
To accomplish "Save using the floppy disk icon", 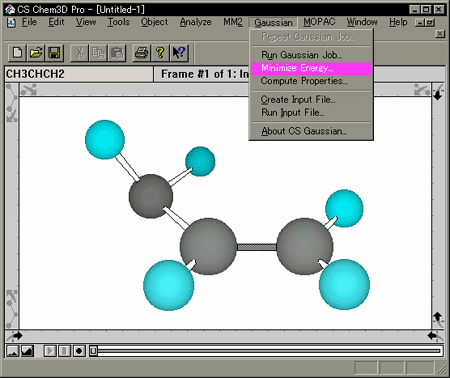I will click(x=54, y=53).
